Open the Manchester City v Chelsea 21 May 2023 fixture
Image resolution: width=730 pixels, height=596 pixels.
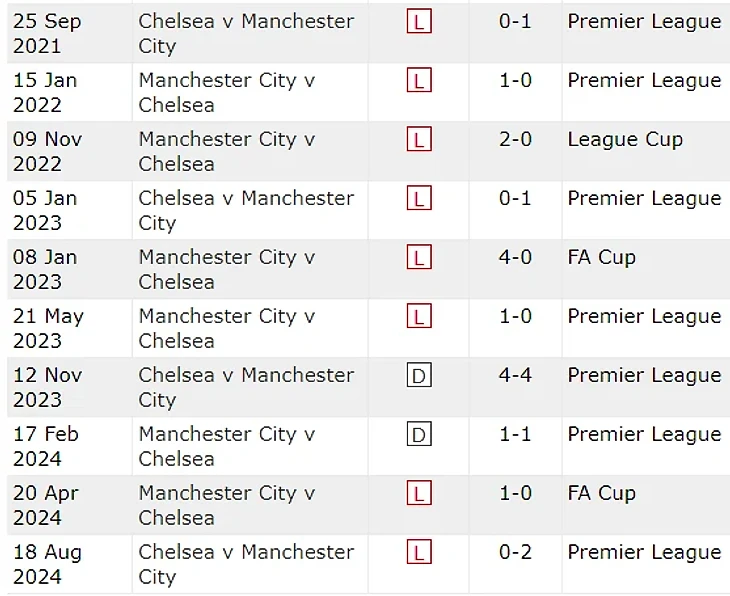tap(227, 328)
